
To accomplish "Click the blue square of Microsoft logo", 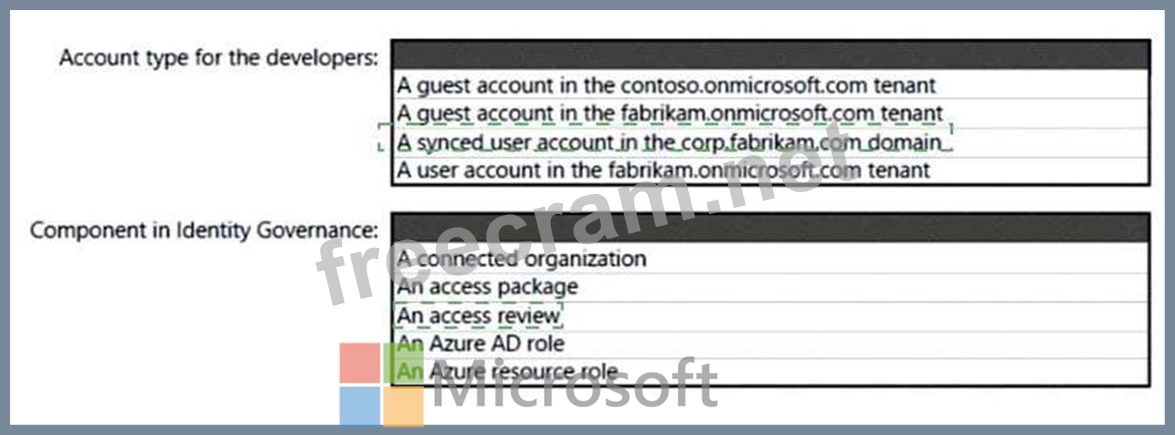I will tap(358, 407).
